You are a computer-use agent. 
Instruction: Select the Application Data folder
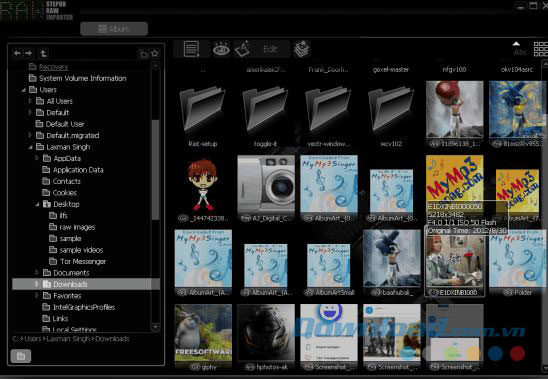point(73,170)
